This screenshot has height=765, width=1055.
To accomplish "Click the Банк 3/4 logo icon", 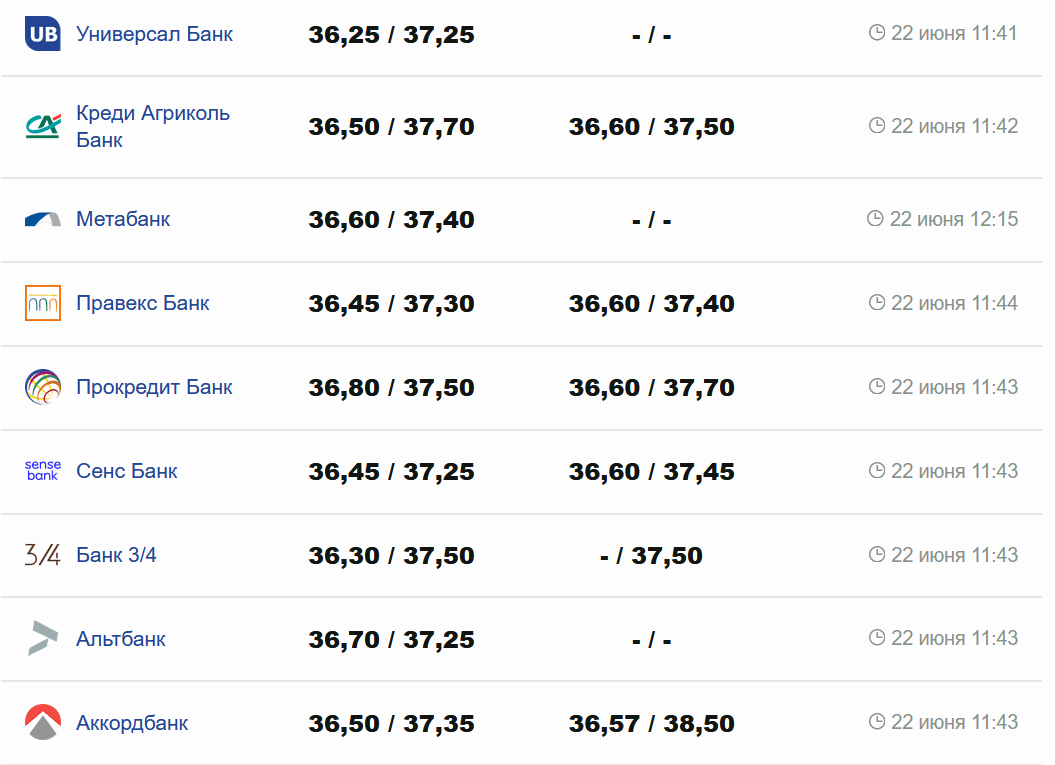I will tap(43, 555).
